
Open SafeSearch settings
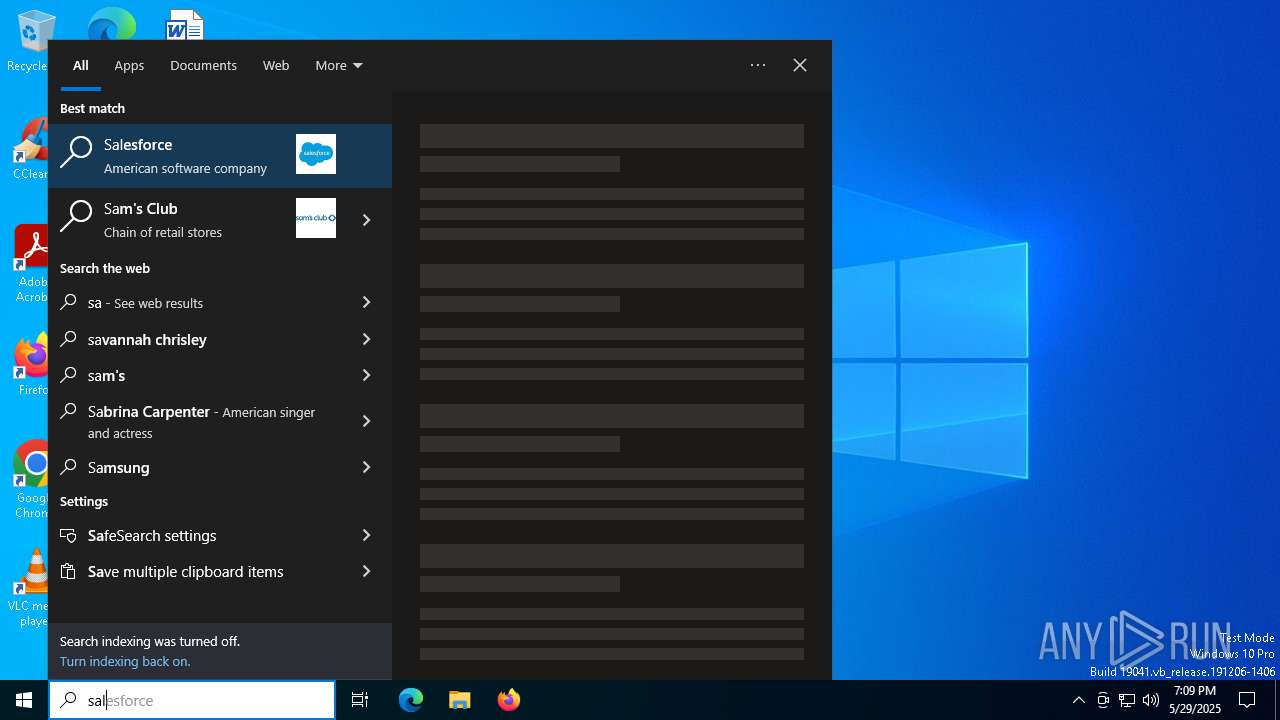[195, 535]
